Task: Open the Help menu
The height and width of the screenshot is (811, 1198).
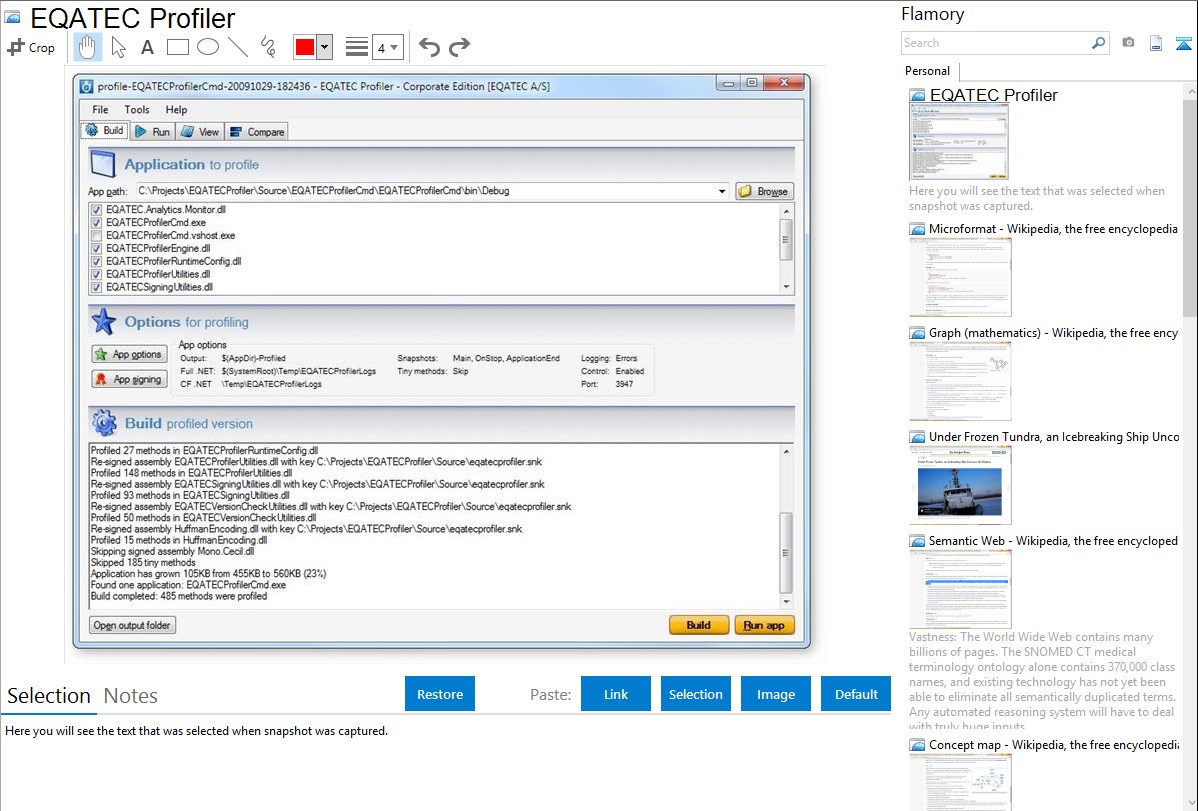Action: pyautogui.click(x=176, y=109)
